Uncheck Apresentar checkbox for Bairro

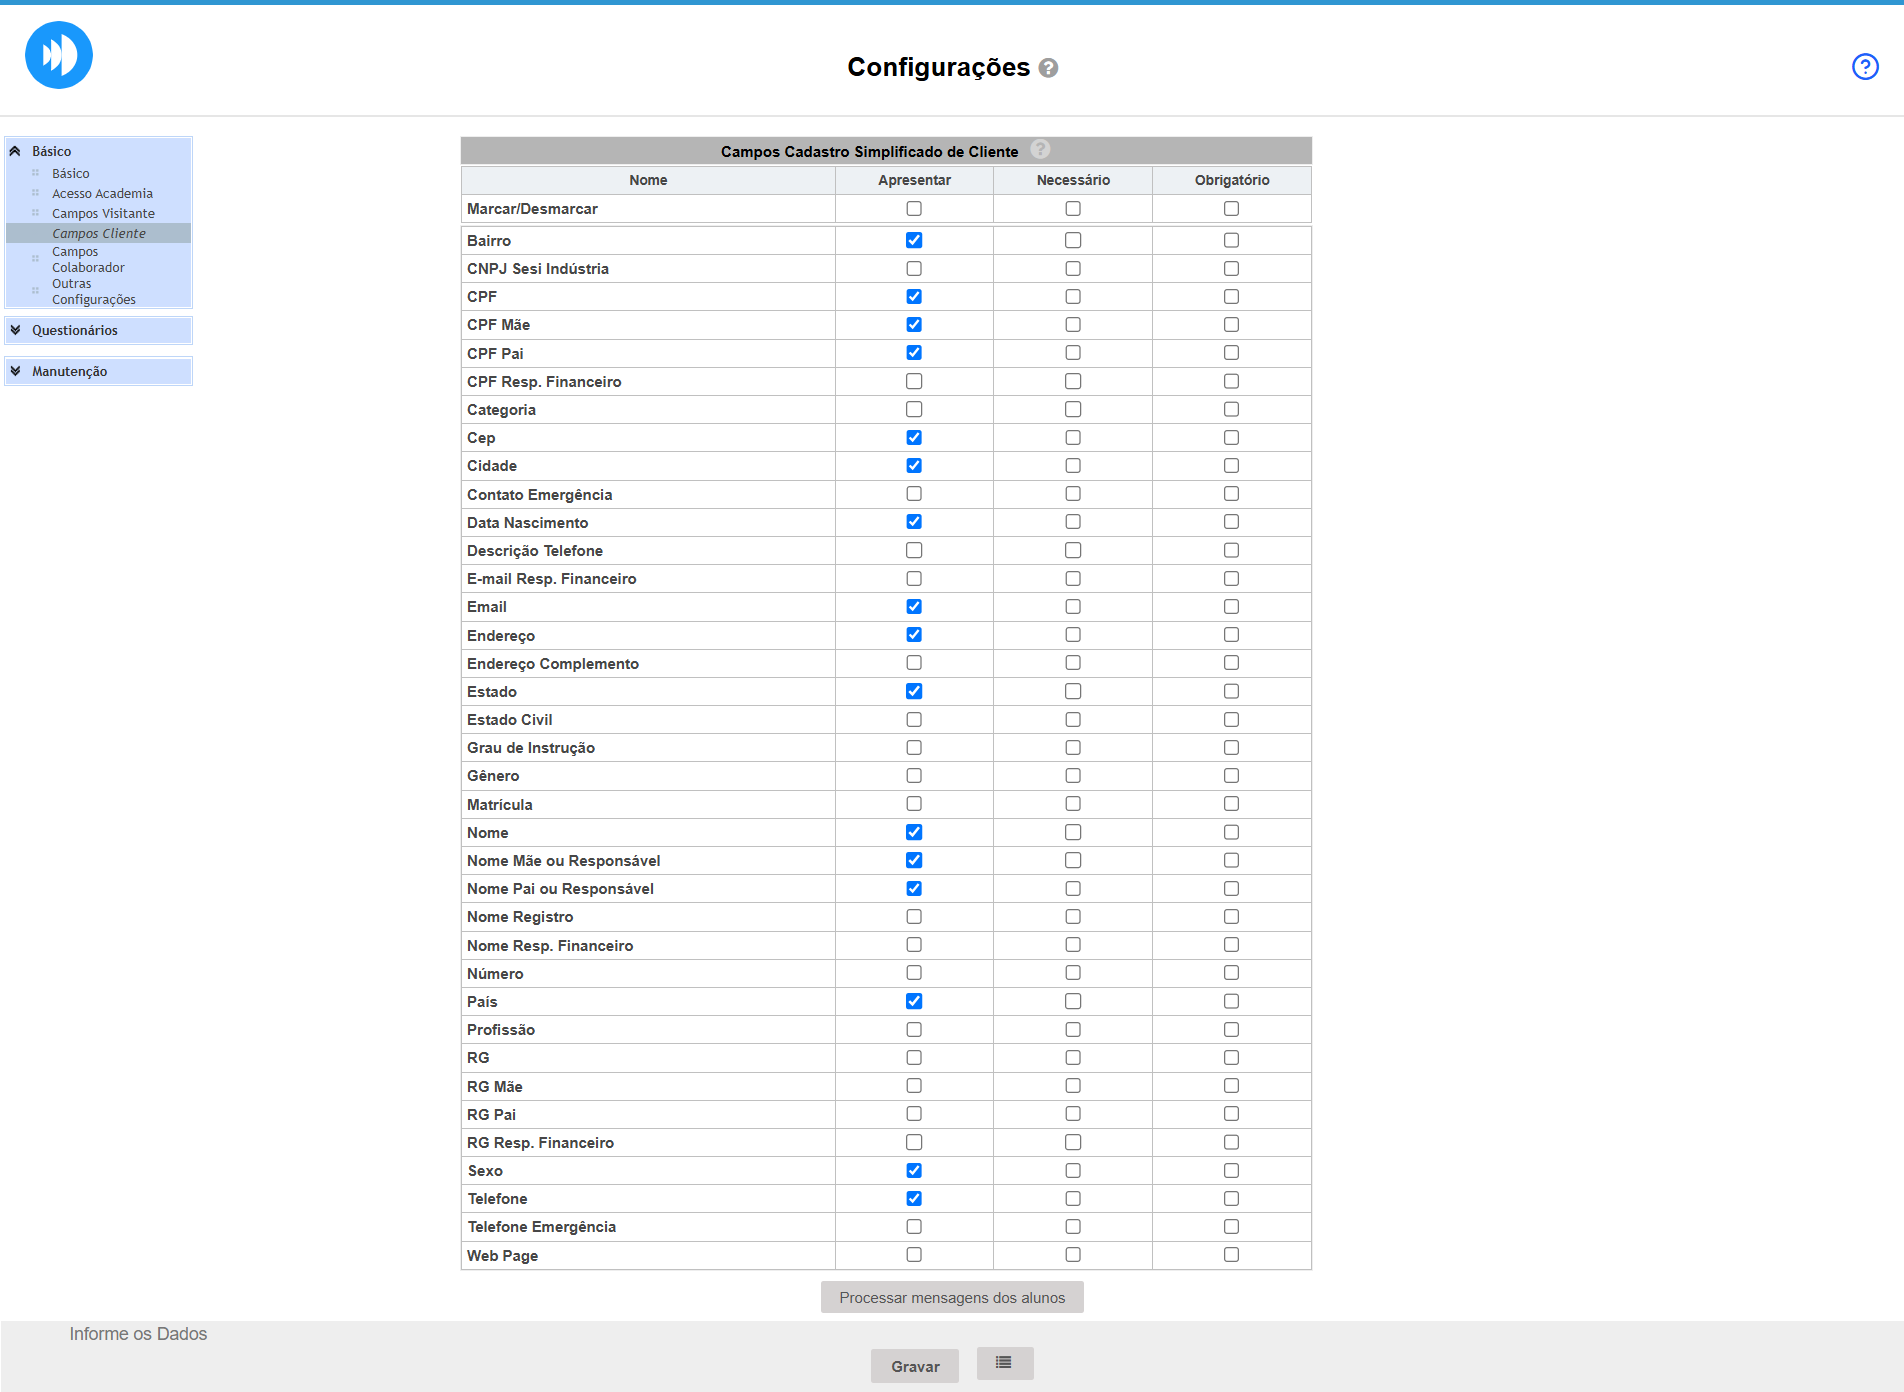click(x=914, y=240)
